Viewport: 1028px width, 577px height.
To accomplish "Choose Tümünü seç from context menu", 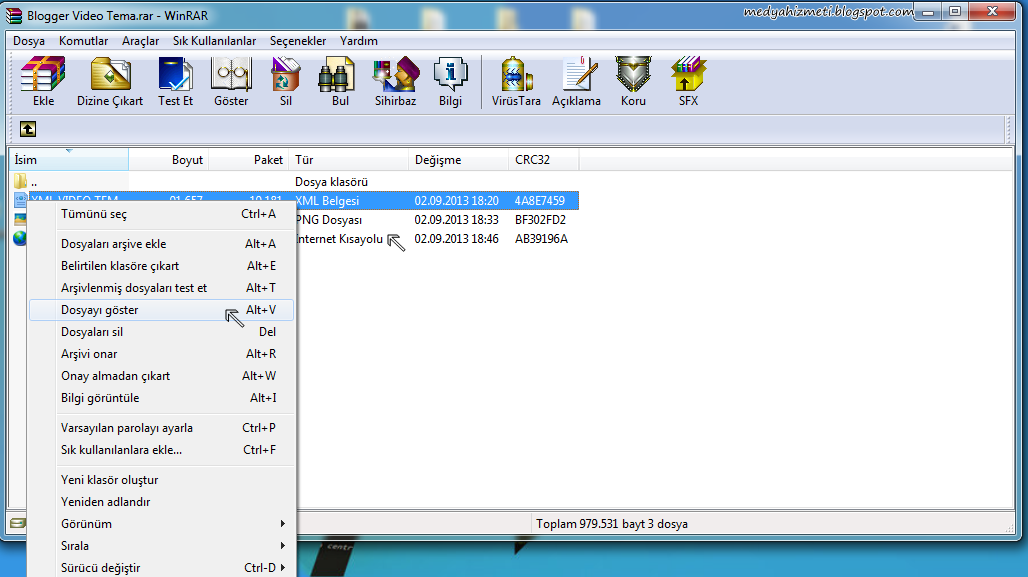I will (161, 214).
